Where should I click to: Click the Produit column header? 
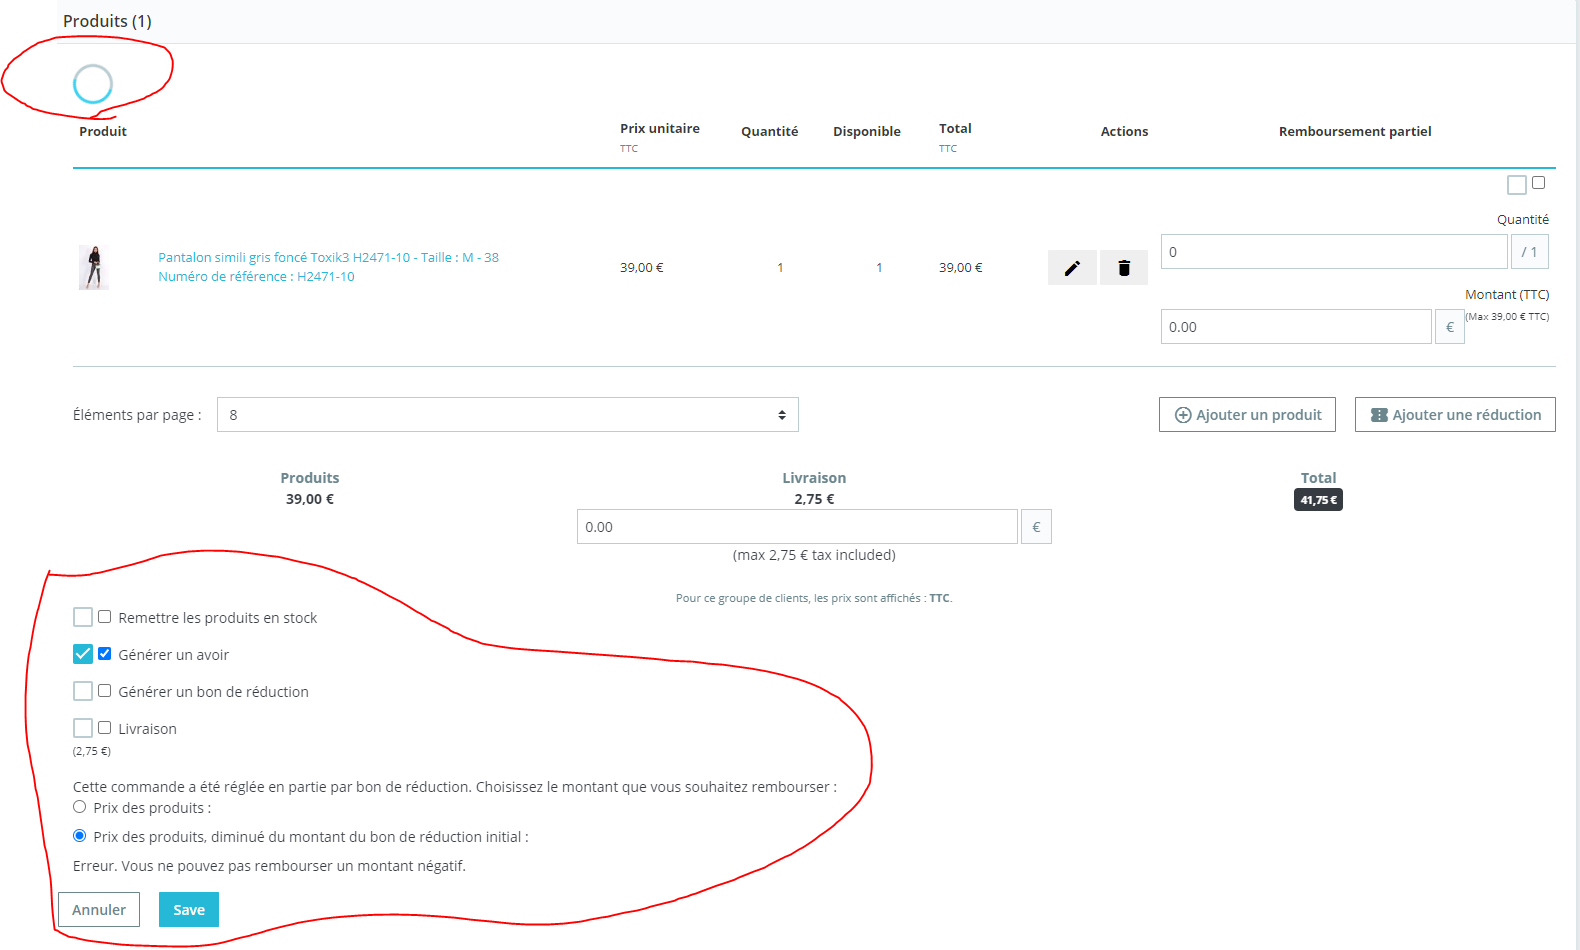point(103,132)
